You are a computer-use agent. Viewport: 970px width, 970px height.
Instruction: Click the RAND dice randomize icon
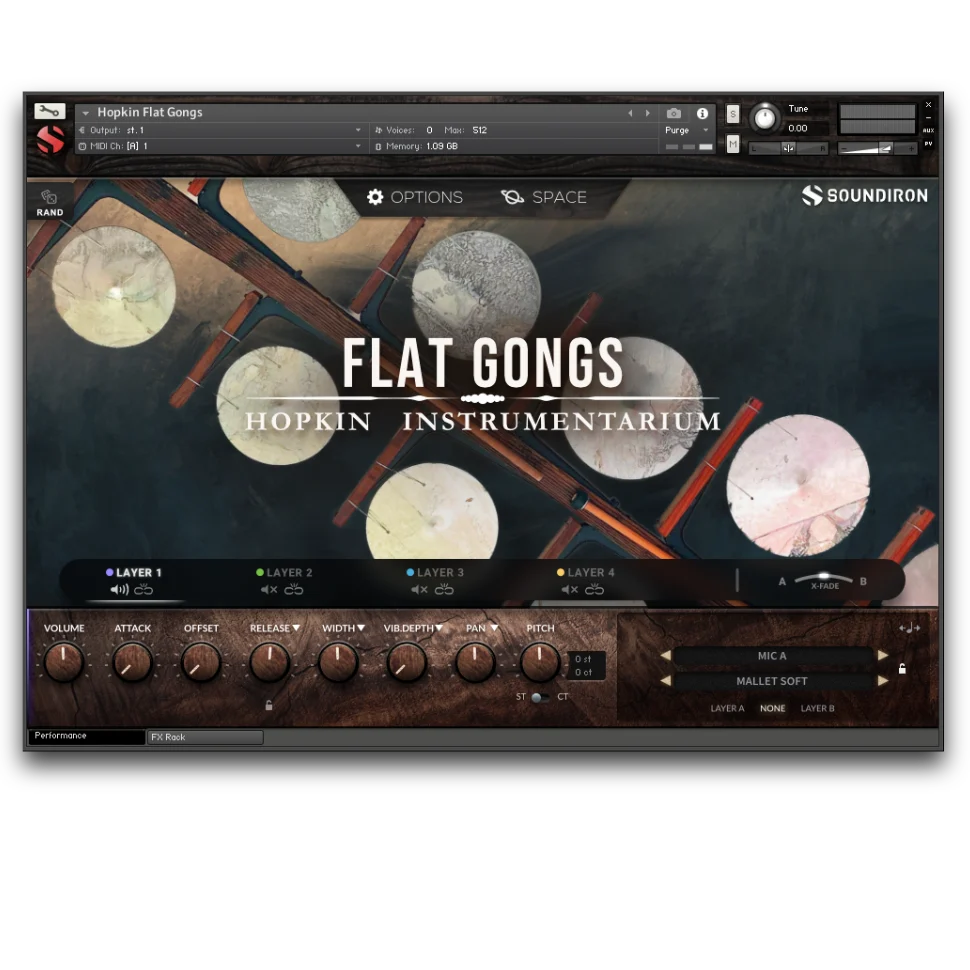pyautogui.click(x=49, y=197)
